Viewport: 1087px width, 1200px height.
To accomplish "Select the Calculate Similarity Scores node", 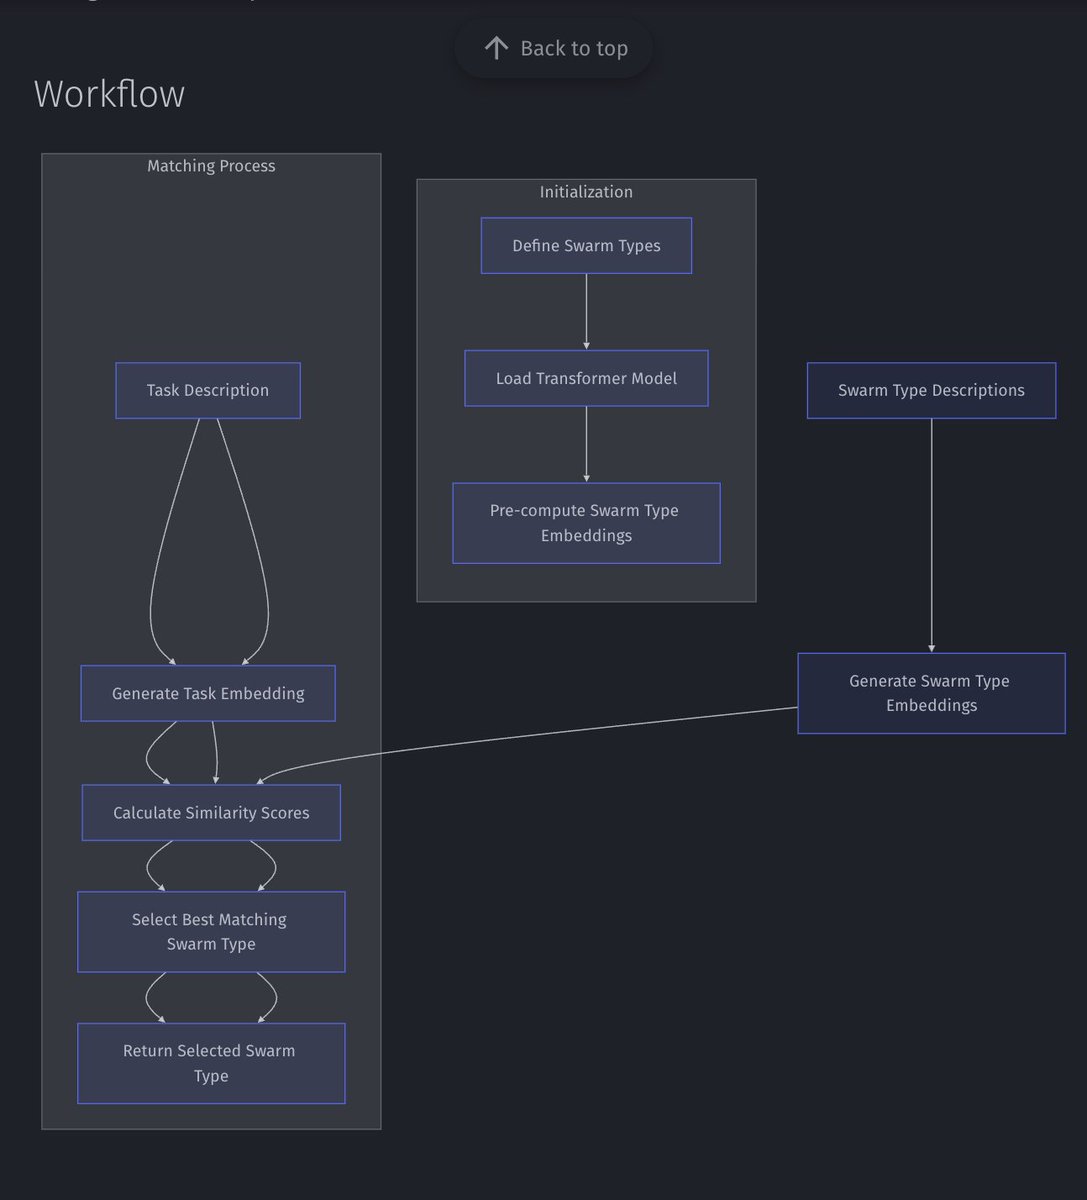I will pos(211,813).
